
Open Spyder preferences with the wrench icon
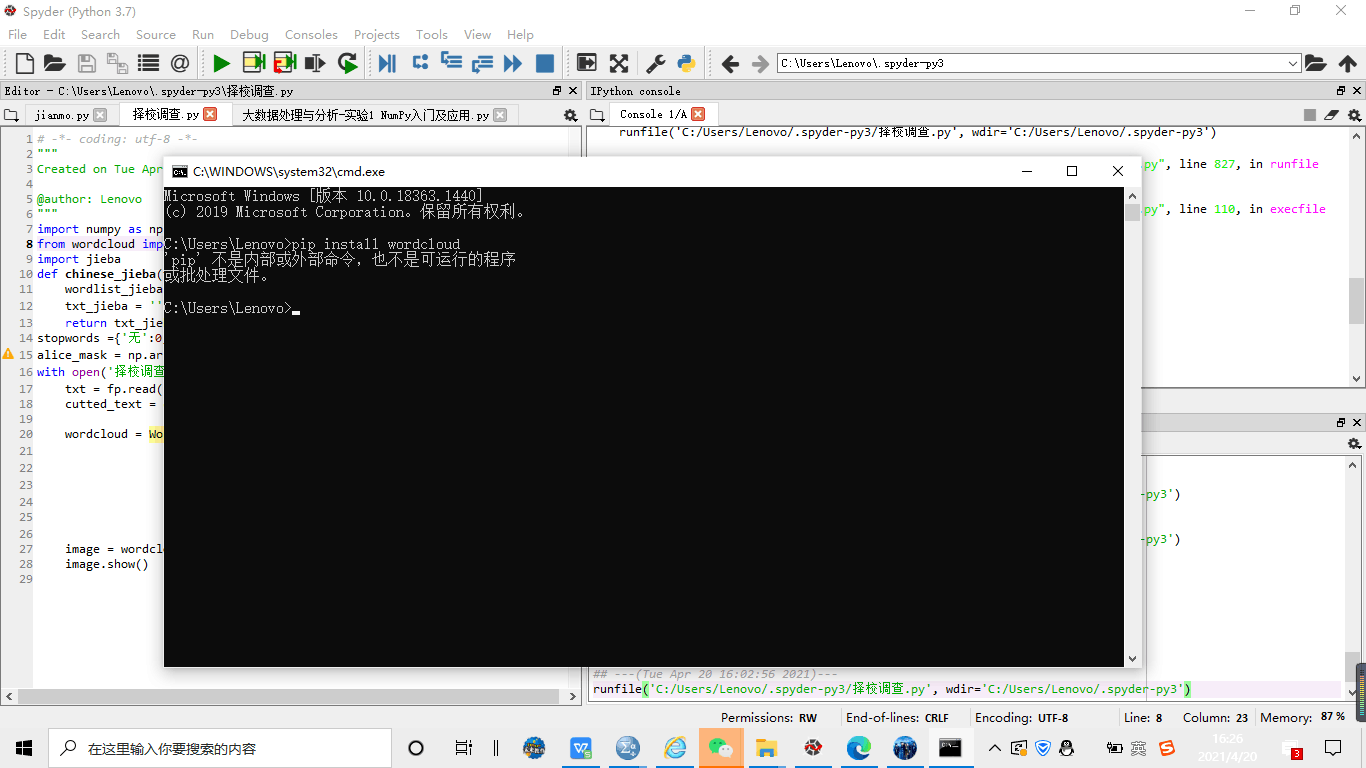[653, 63]
